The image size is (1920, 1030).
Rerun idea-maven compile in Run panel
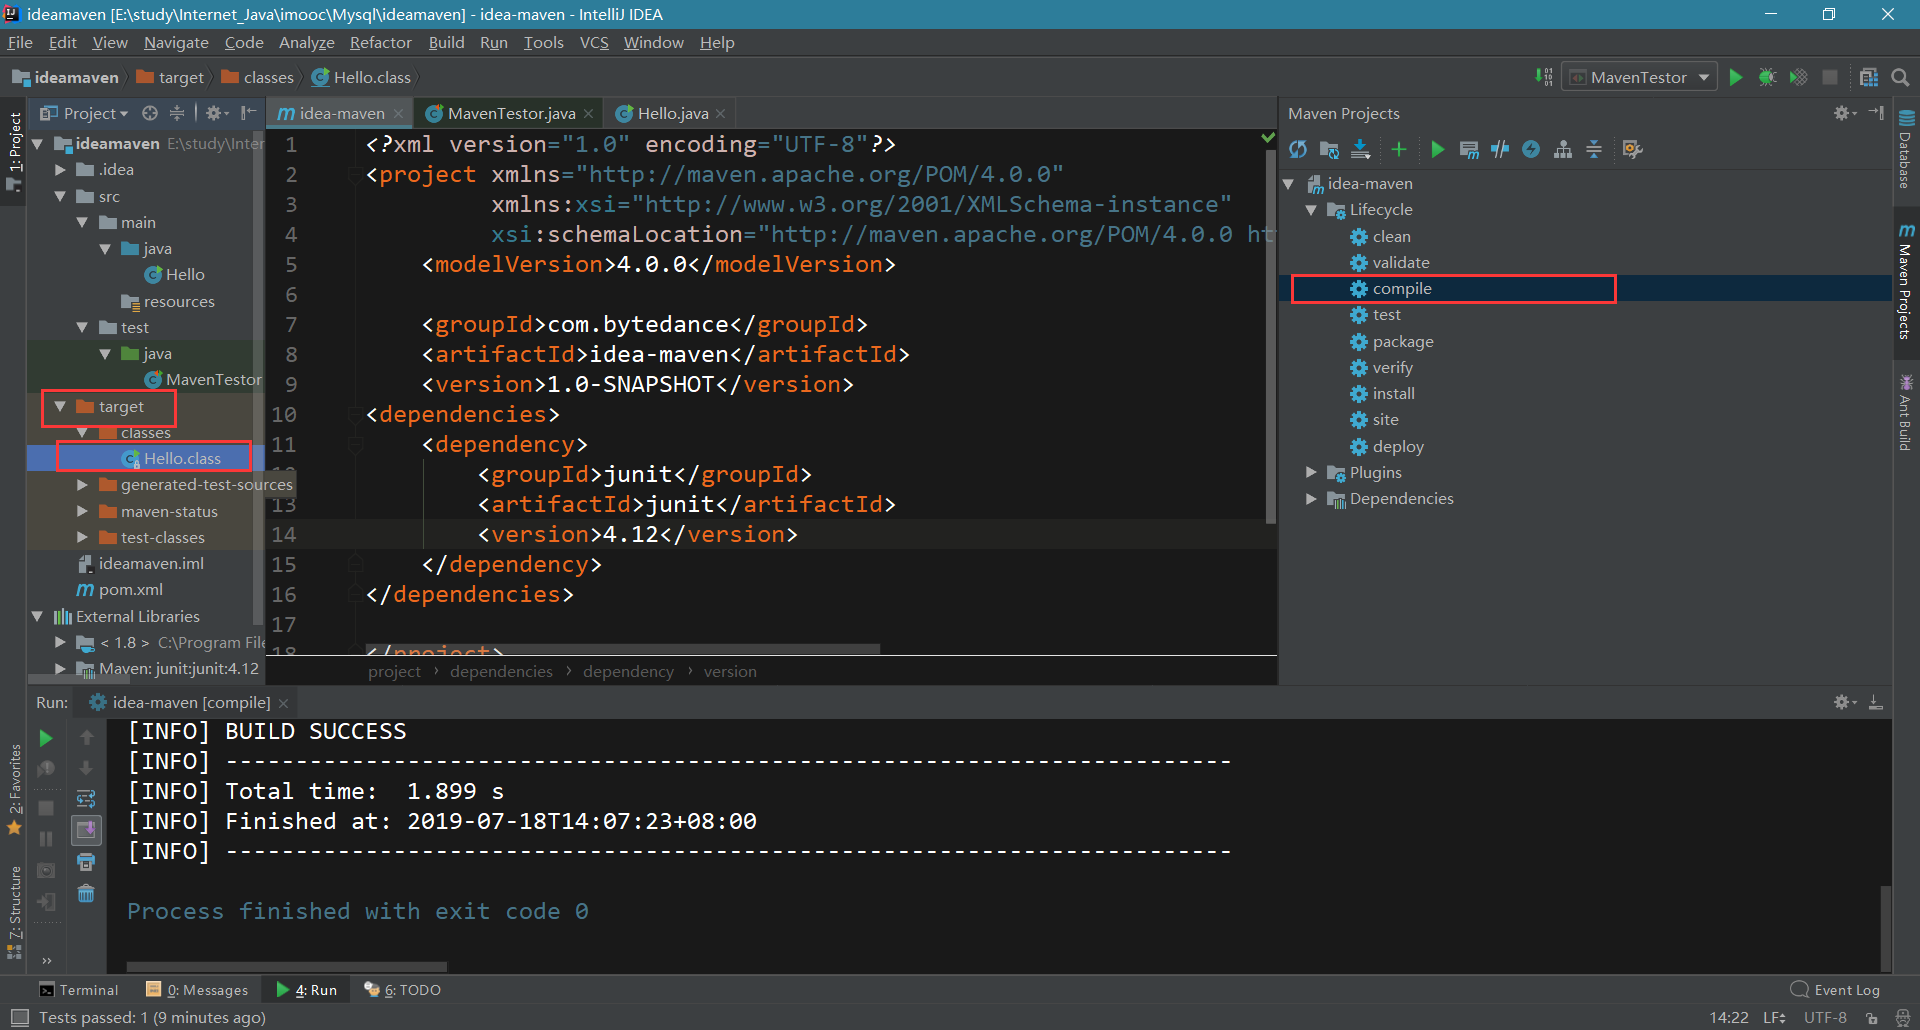46,738
